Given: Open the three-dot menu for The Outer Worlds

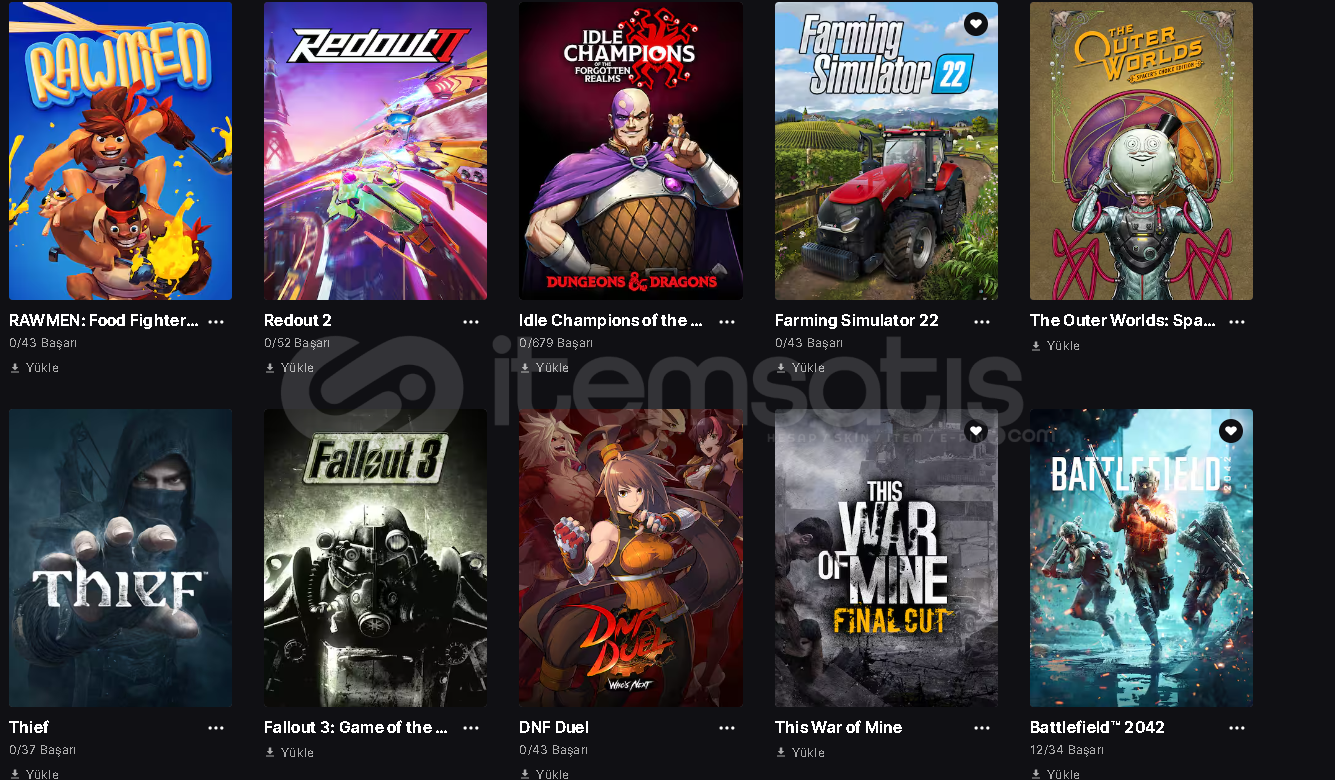Looking at the screenshot, I should 1237,322.
